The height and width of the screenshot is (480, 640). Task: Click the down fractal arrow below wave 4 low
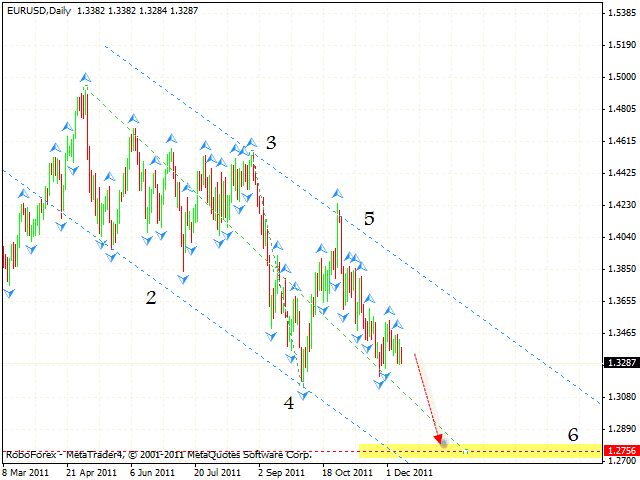(x=304, y=395)
